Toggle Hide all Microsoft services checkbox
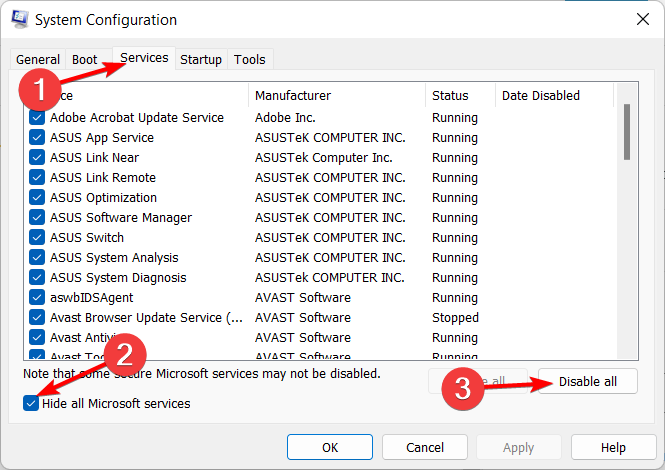The height and width of the screenshot is (470, 665). pyautogui.click(x=33, y=404)
